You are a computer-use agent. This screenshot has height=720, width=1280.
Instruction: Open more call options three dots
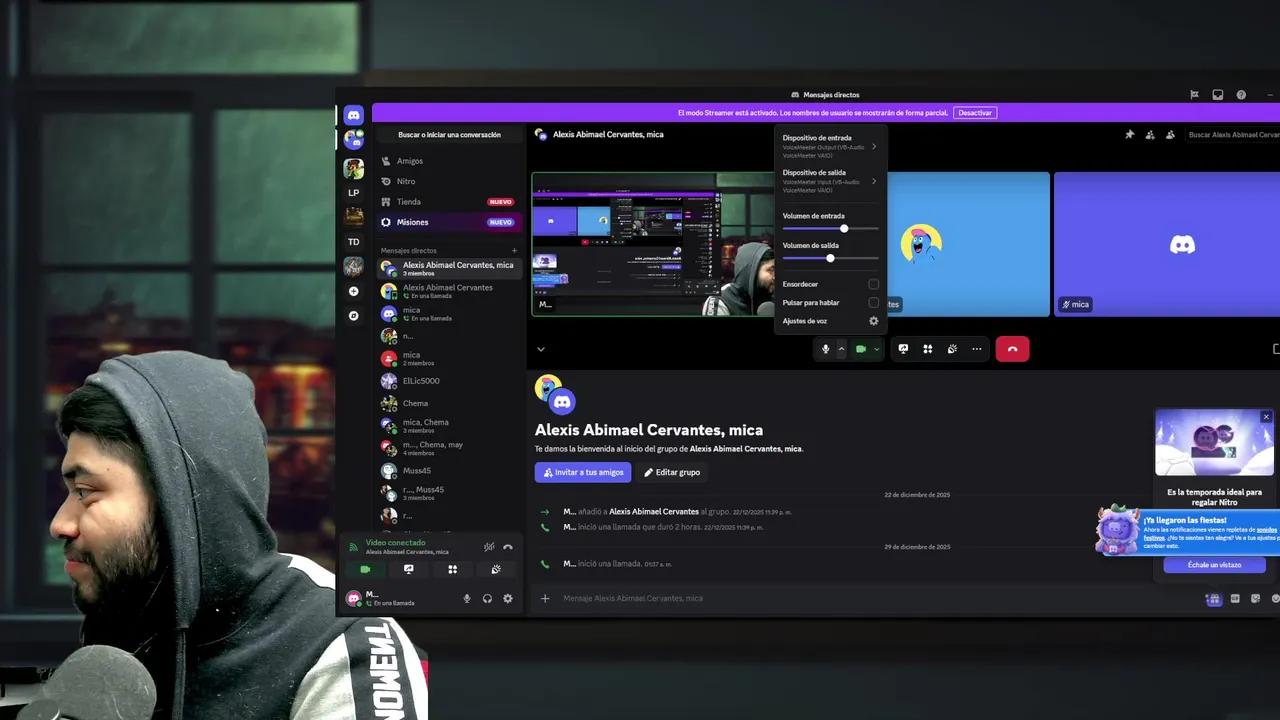click(x=977, y=349)
